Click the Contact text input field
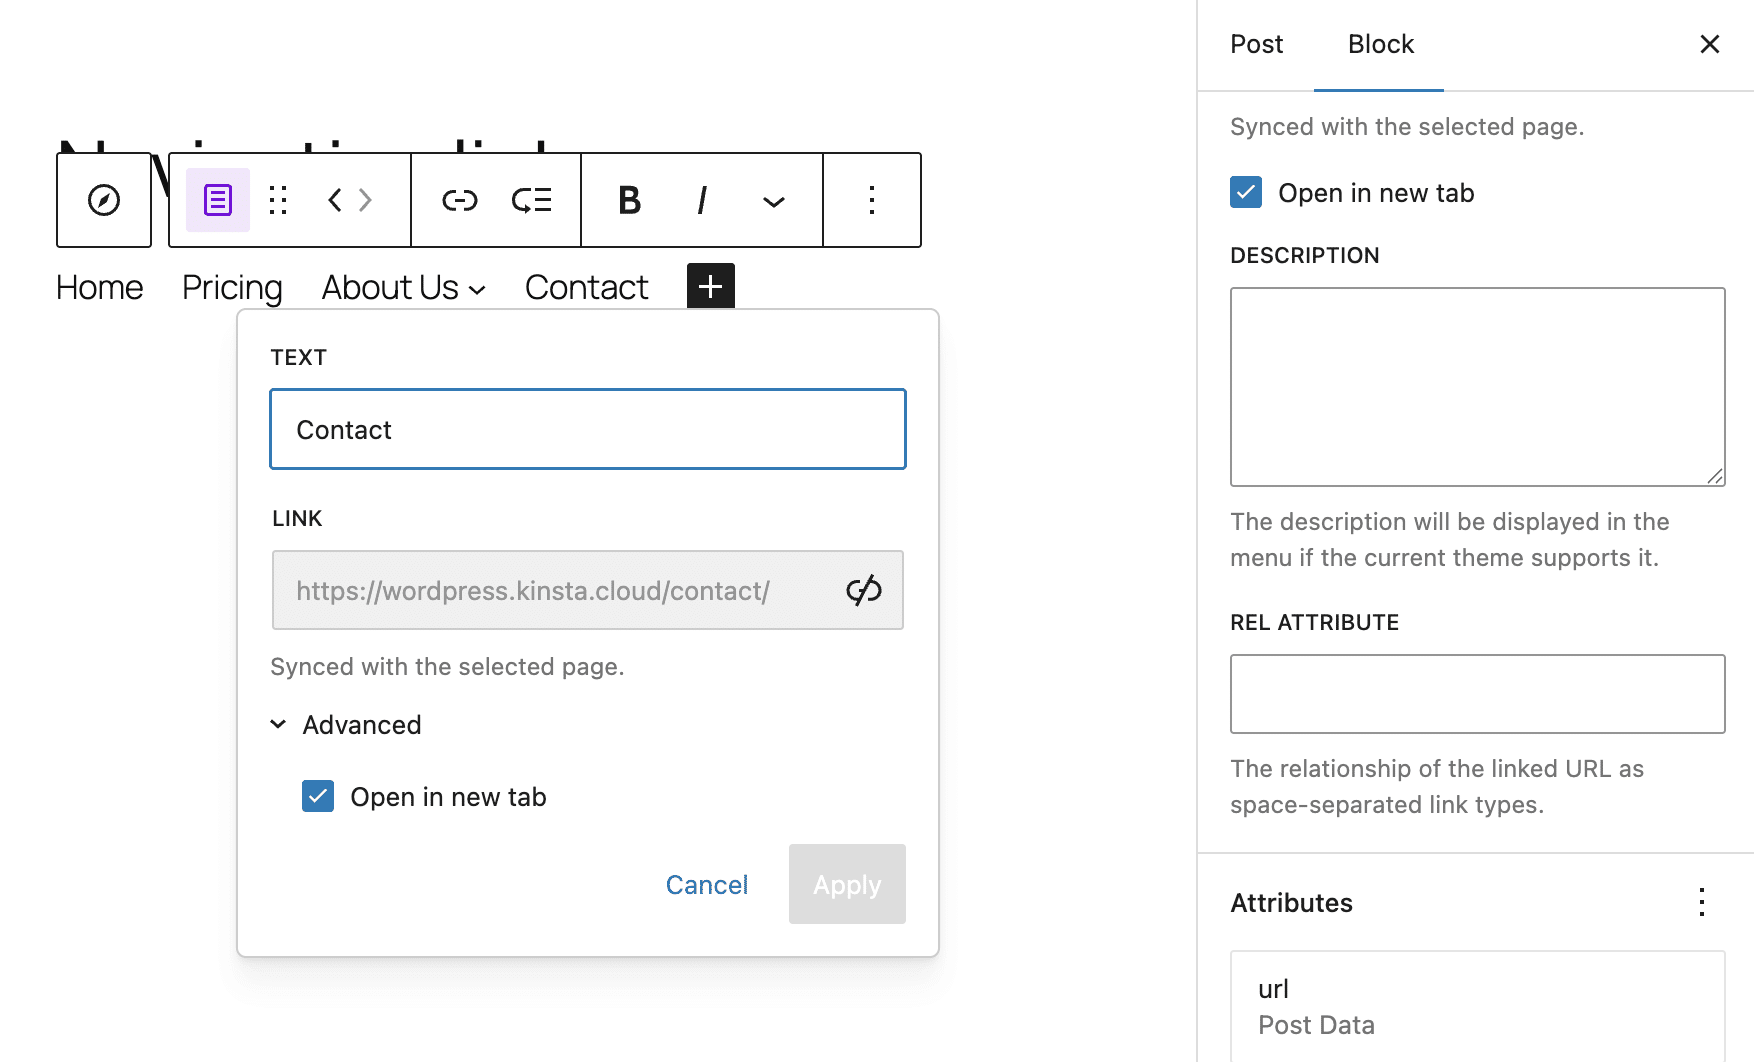Screen dimensions: 1754x1062 coord(586,429)
